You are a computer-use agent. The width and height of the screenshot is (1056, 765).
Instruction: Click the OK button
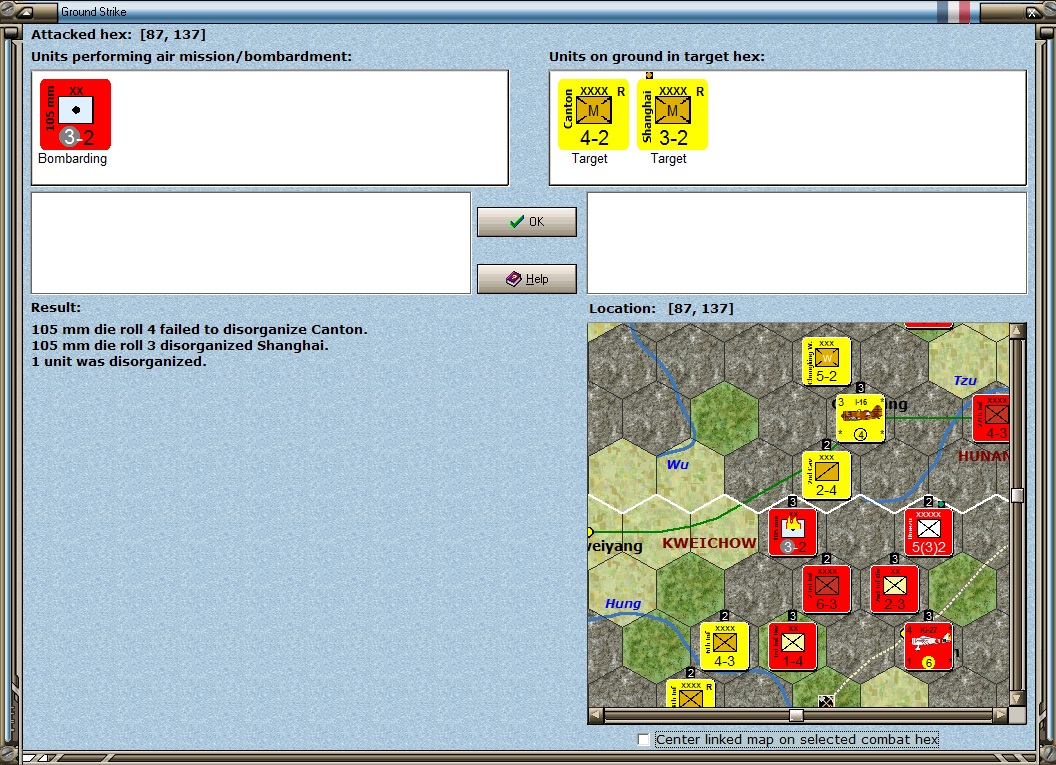pos(527,222)
